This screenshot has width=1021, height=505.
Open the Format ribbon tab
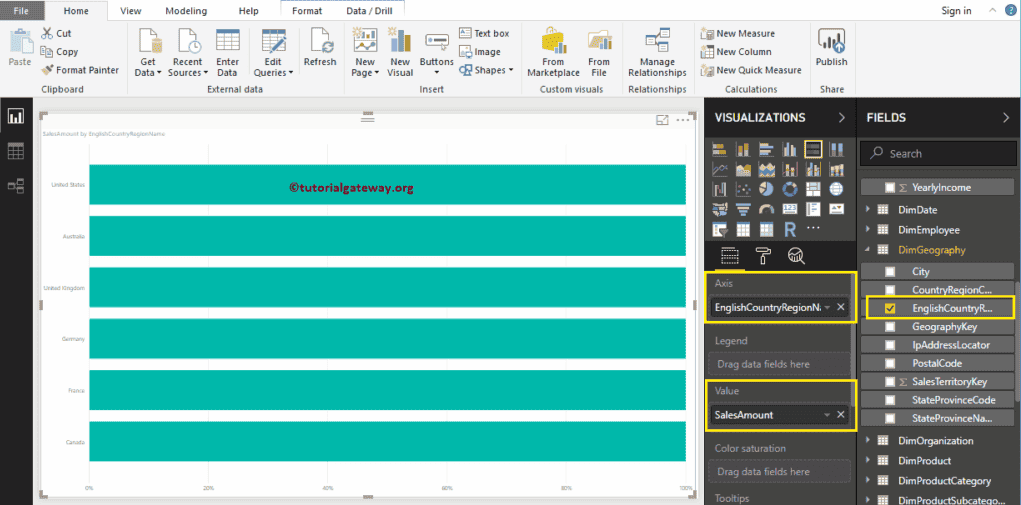307,10
